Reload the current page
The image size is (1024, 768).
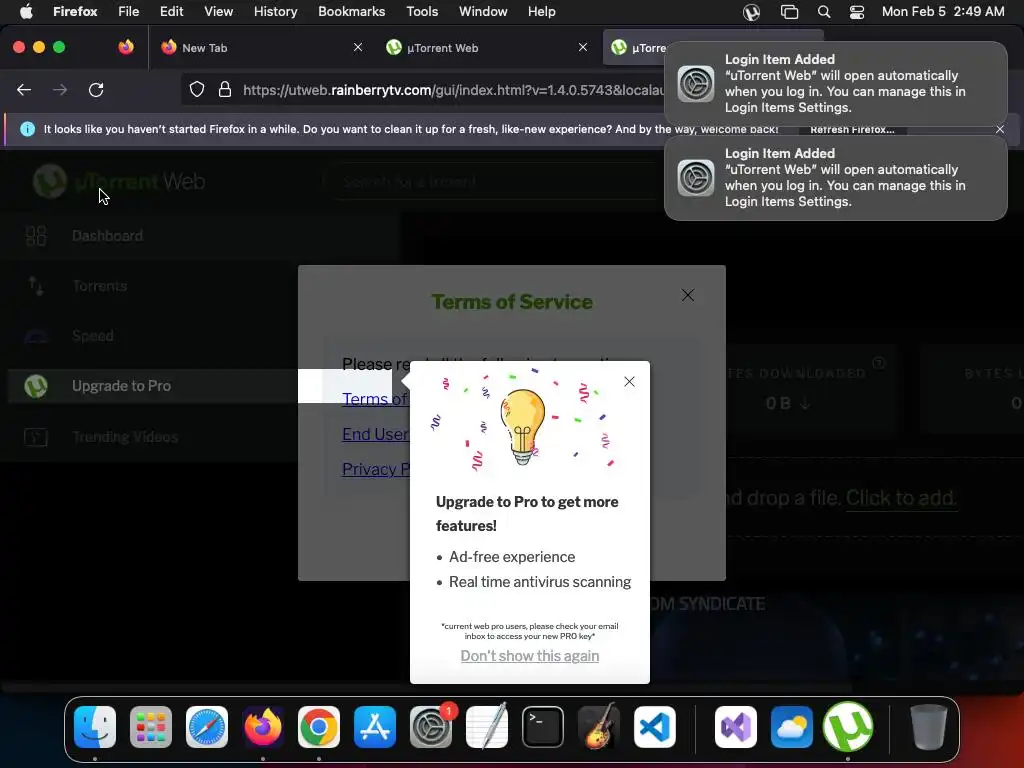point(96,89)
